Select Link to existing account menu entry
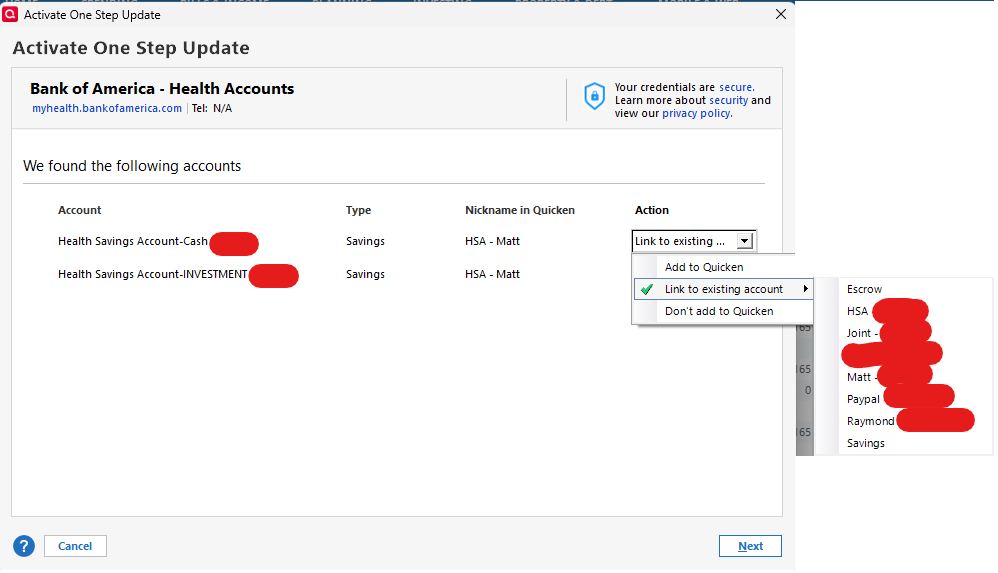This screenshot has height=573, width=998. 724,289
